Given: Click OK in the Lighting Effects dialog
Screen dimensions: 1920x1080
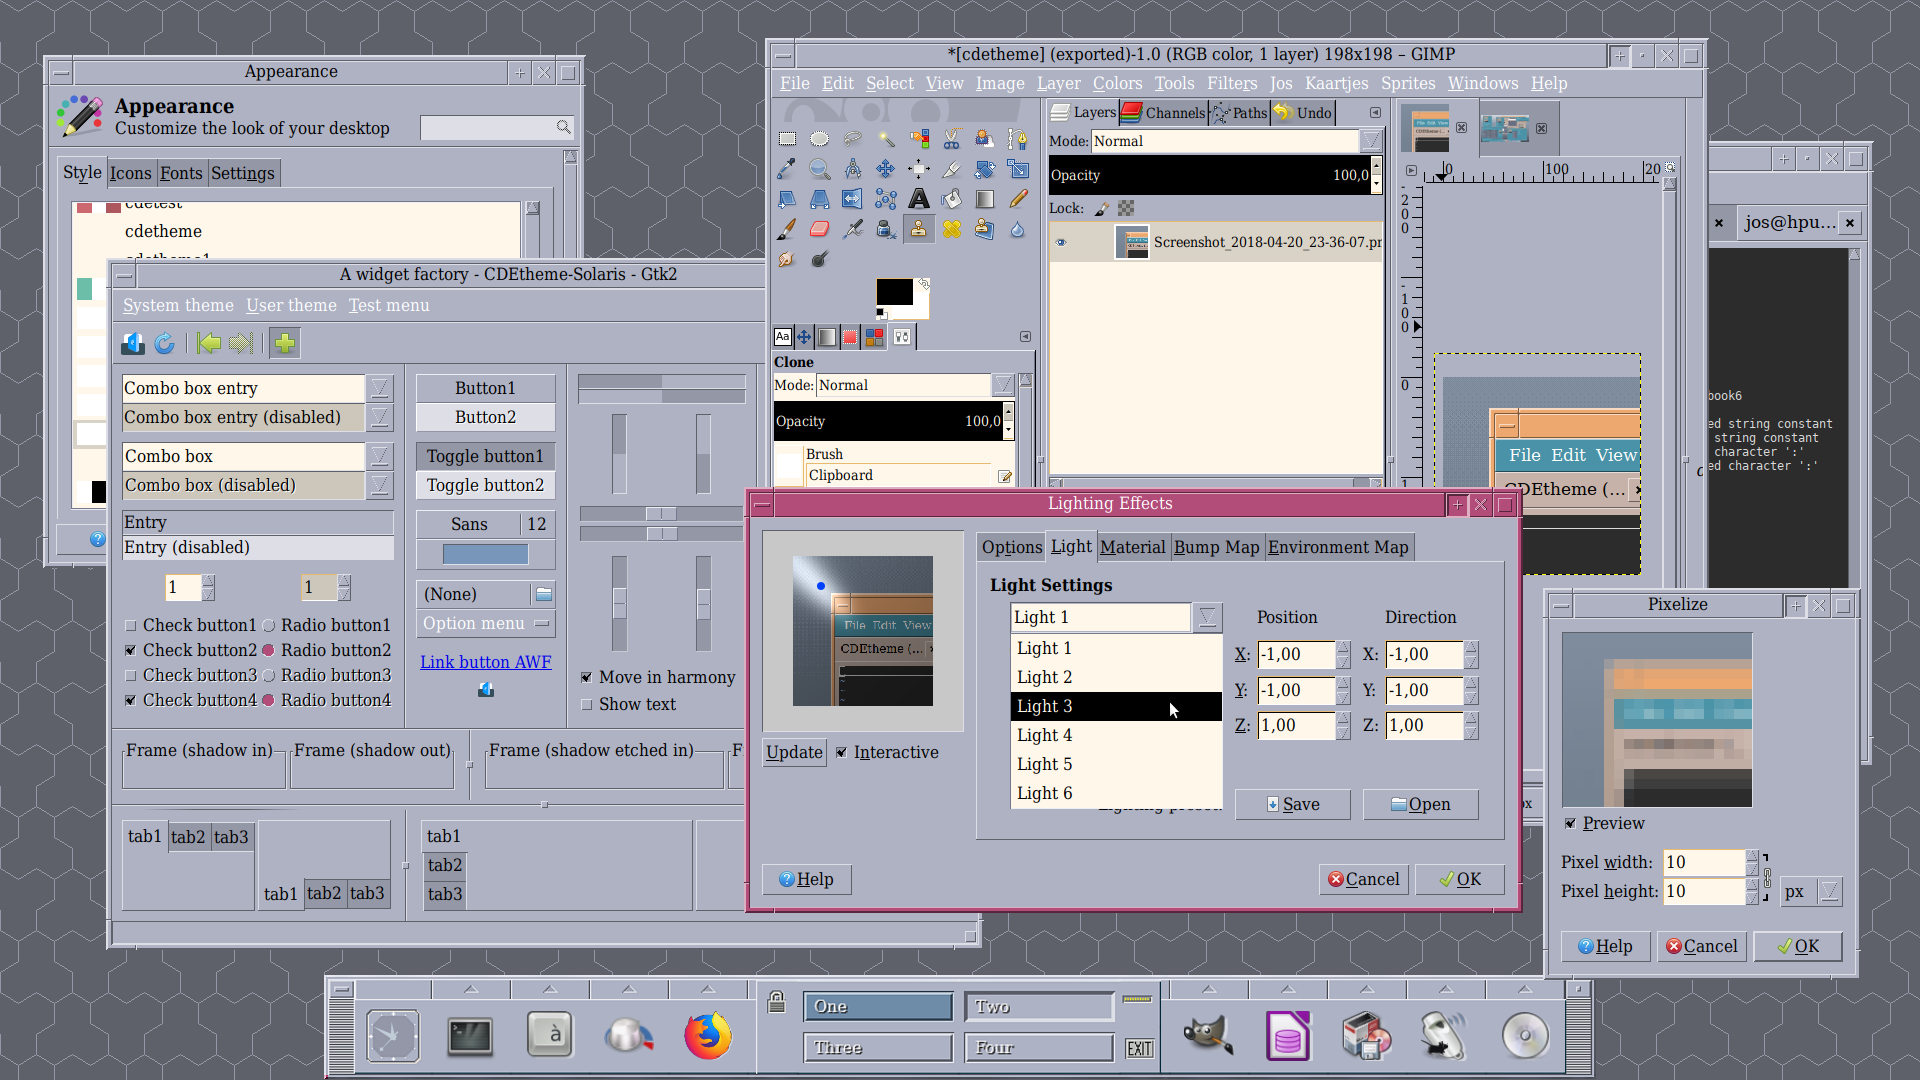Looking at the screenshot, I should [1460, 879].
